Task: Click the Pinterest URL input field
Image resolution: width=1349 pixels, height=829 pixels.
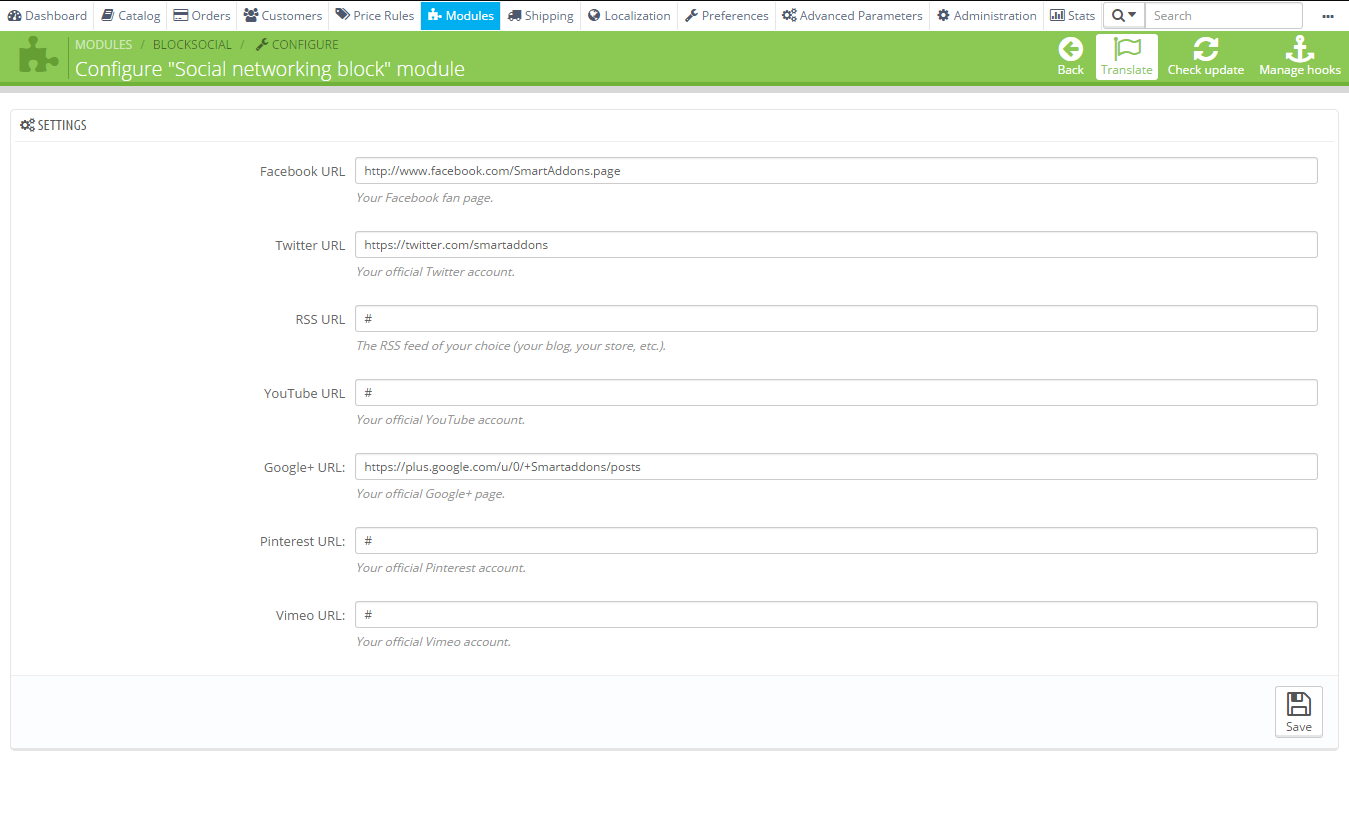Action: click(836, 541)
